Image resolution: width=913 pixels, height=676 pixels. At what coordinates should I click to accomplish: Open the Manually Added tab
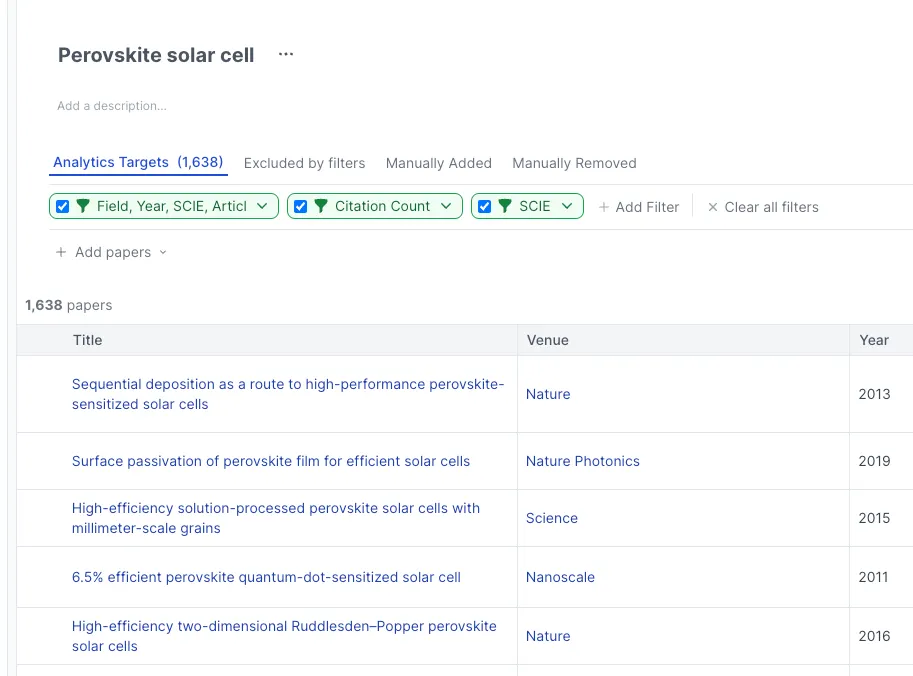pyautogui.click(x=439, y=163)
